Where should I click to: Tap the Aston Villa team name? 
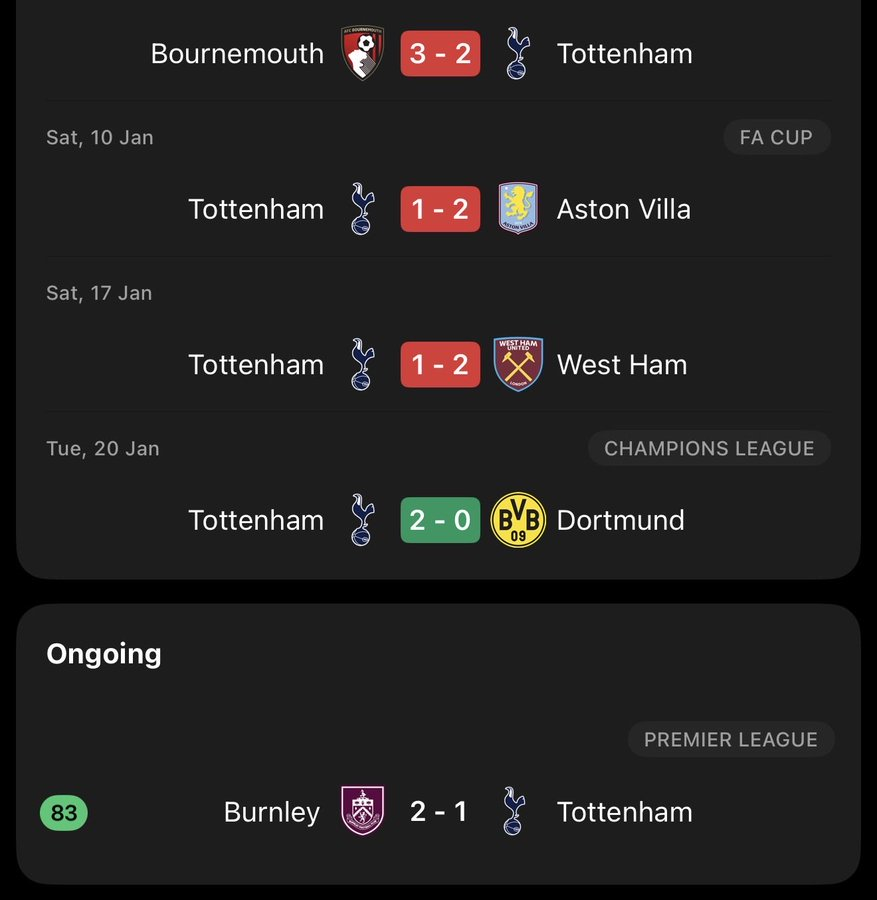[623, 209]
